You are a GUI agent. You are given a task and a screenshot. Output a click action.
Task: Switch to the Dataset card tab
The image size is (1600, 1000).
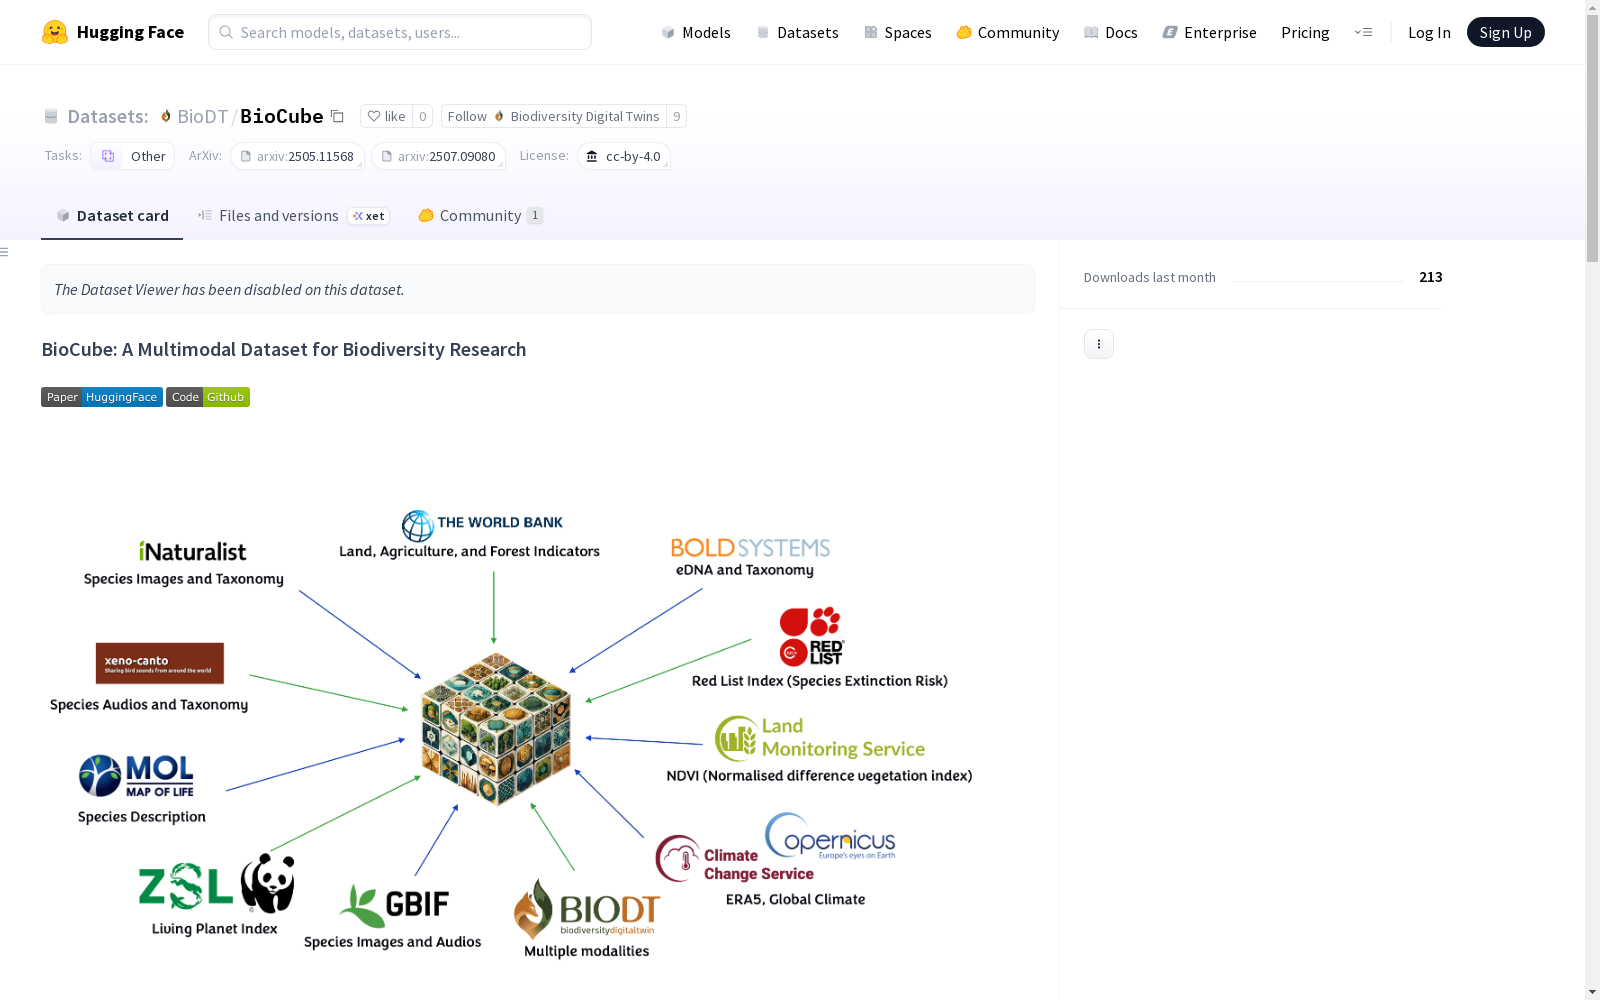[112, 216]
